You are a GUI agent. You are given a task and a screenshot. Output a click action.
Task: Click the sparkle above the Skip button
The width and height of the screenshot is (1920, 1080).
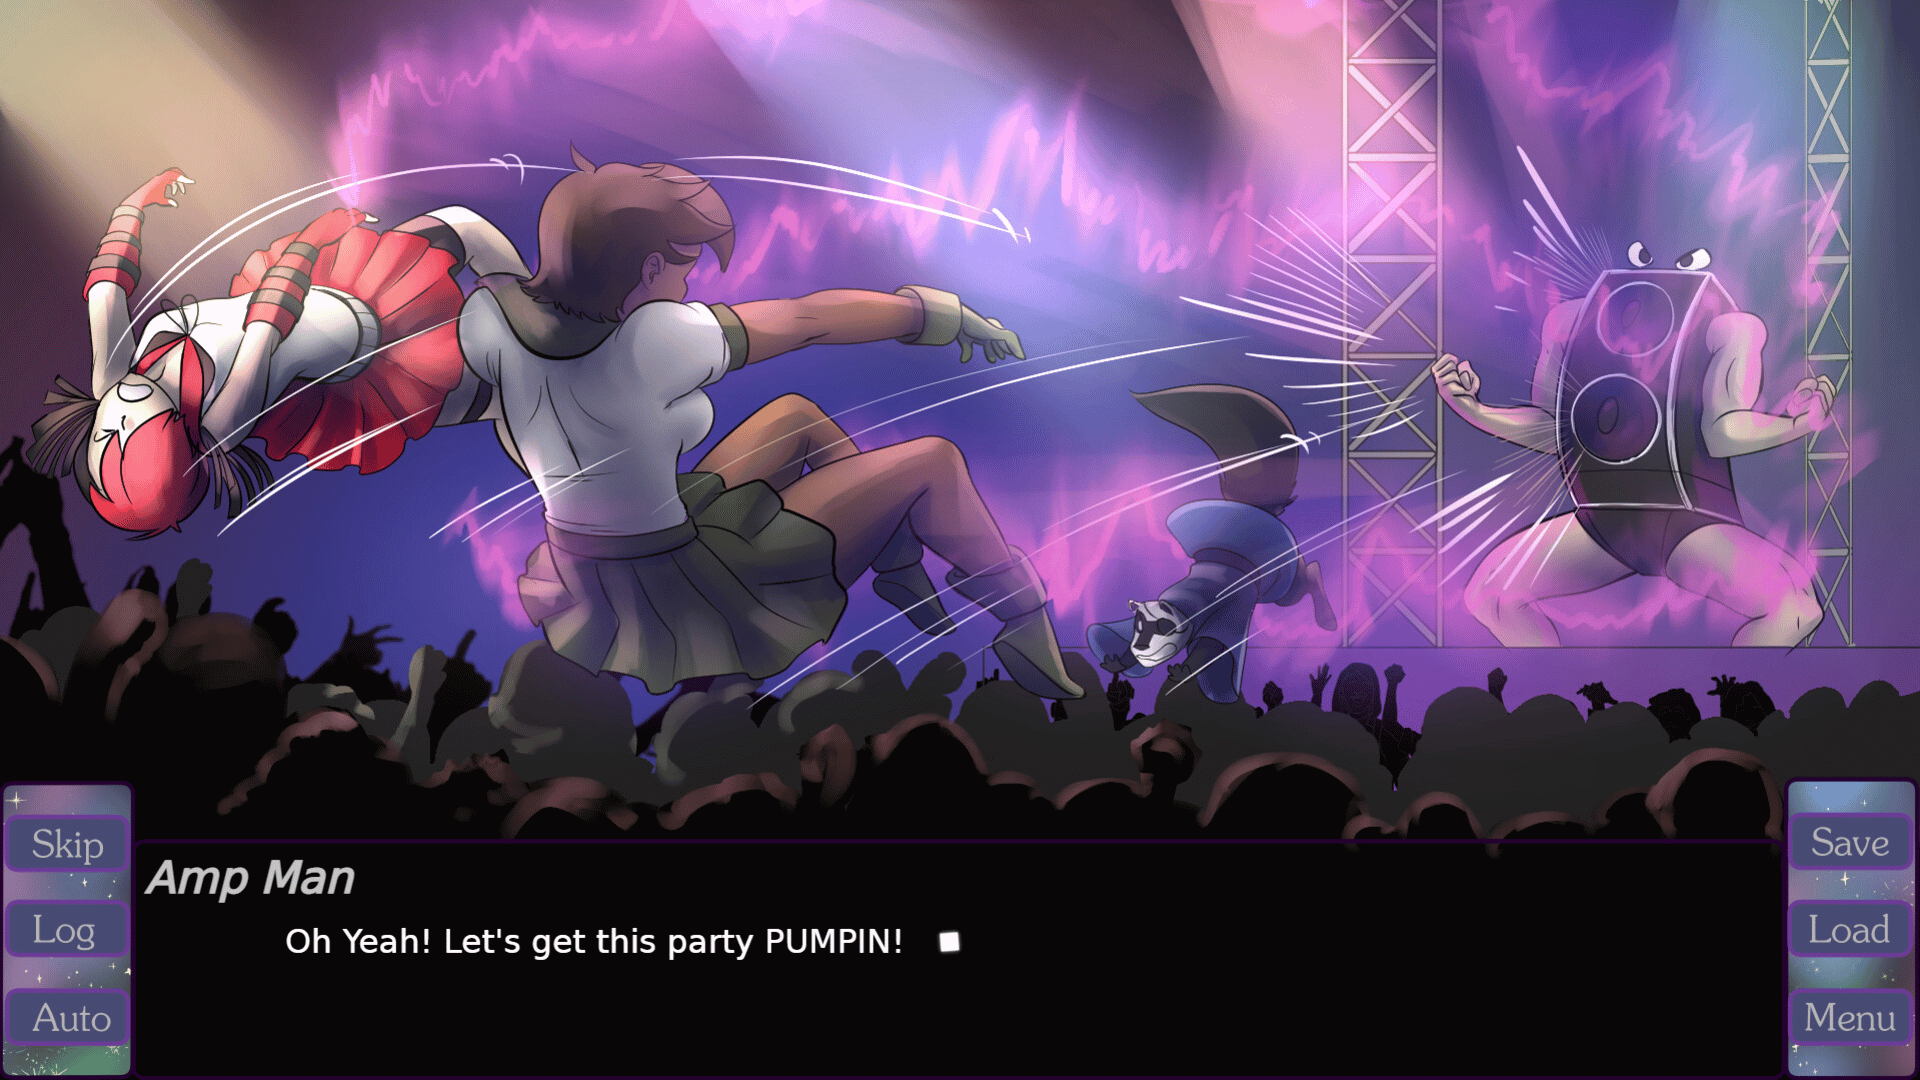[17, 799]
